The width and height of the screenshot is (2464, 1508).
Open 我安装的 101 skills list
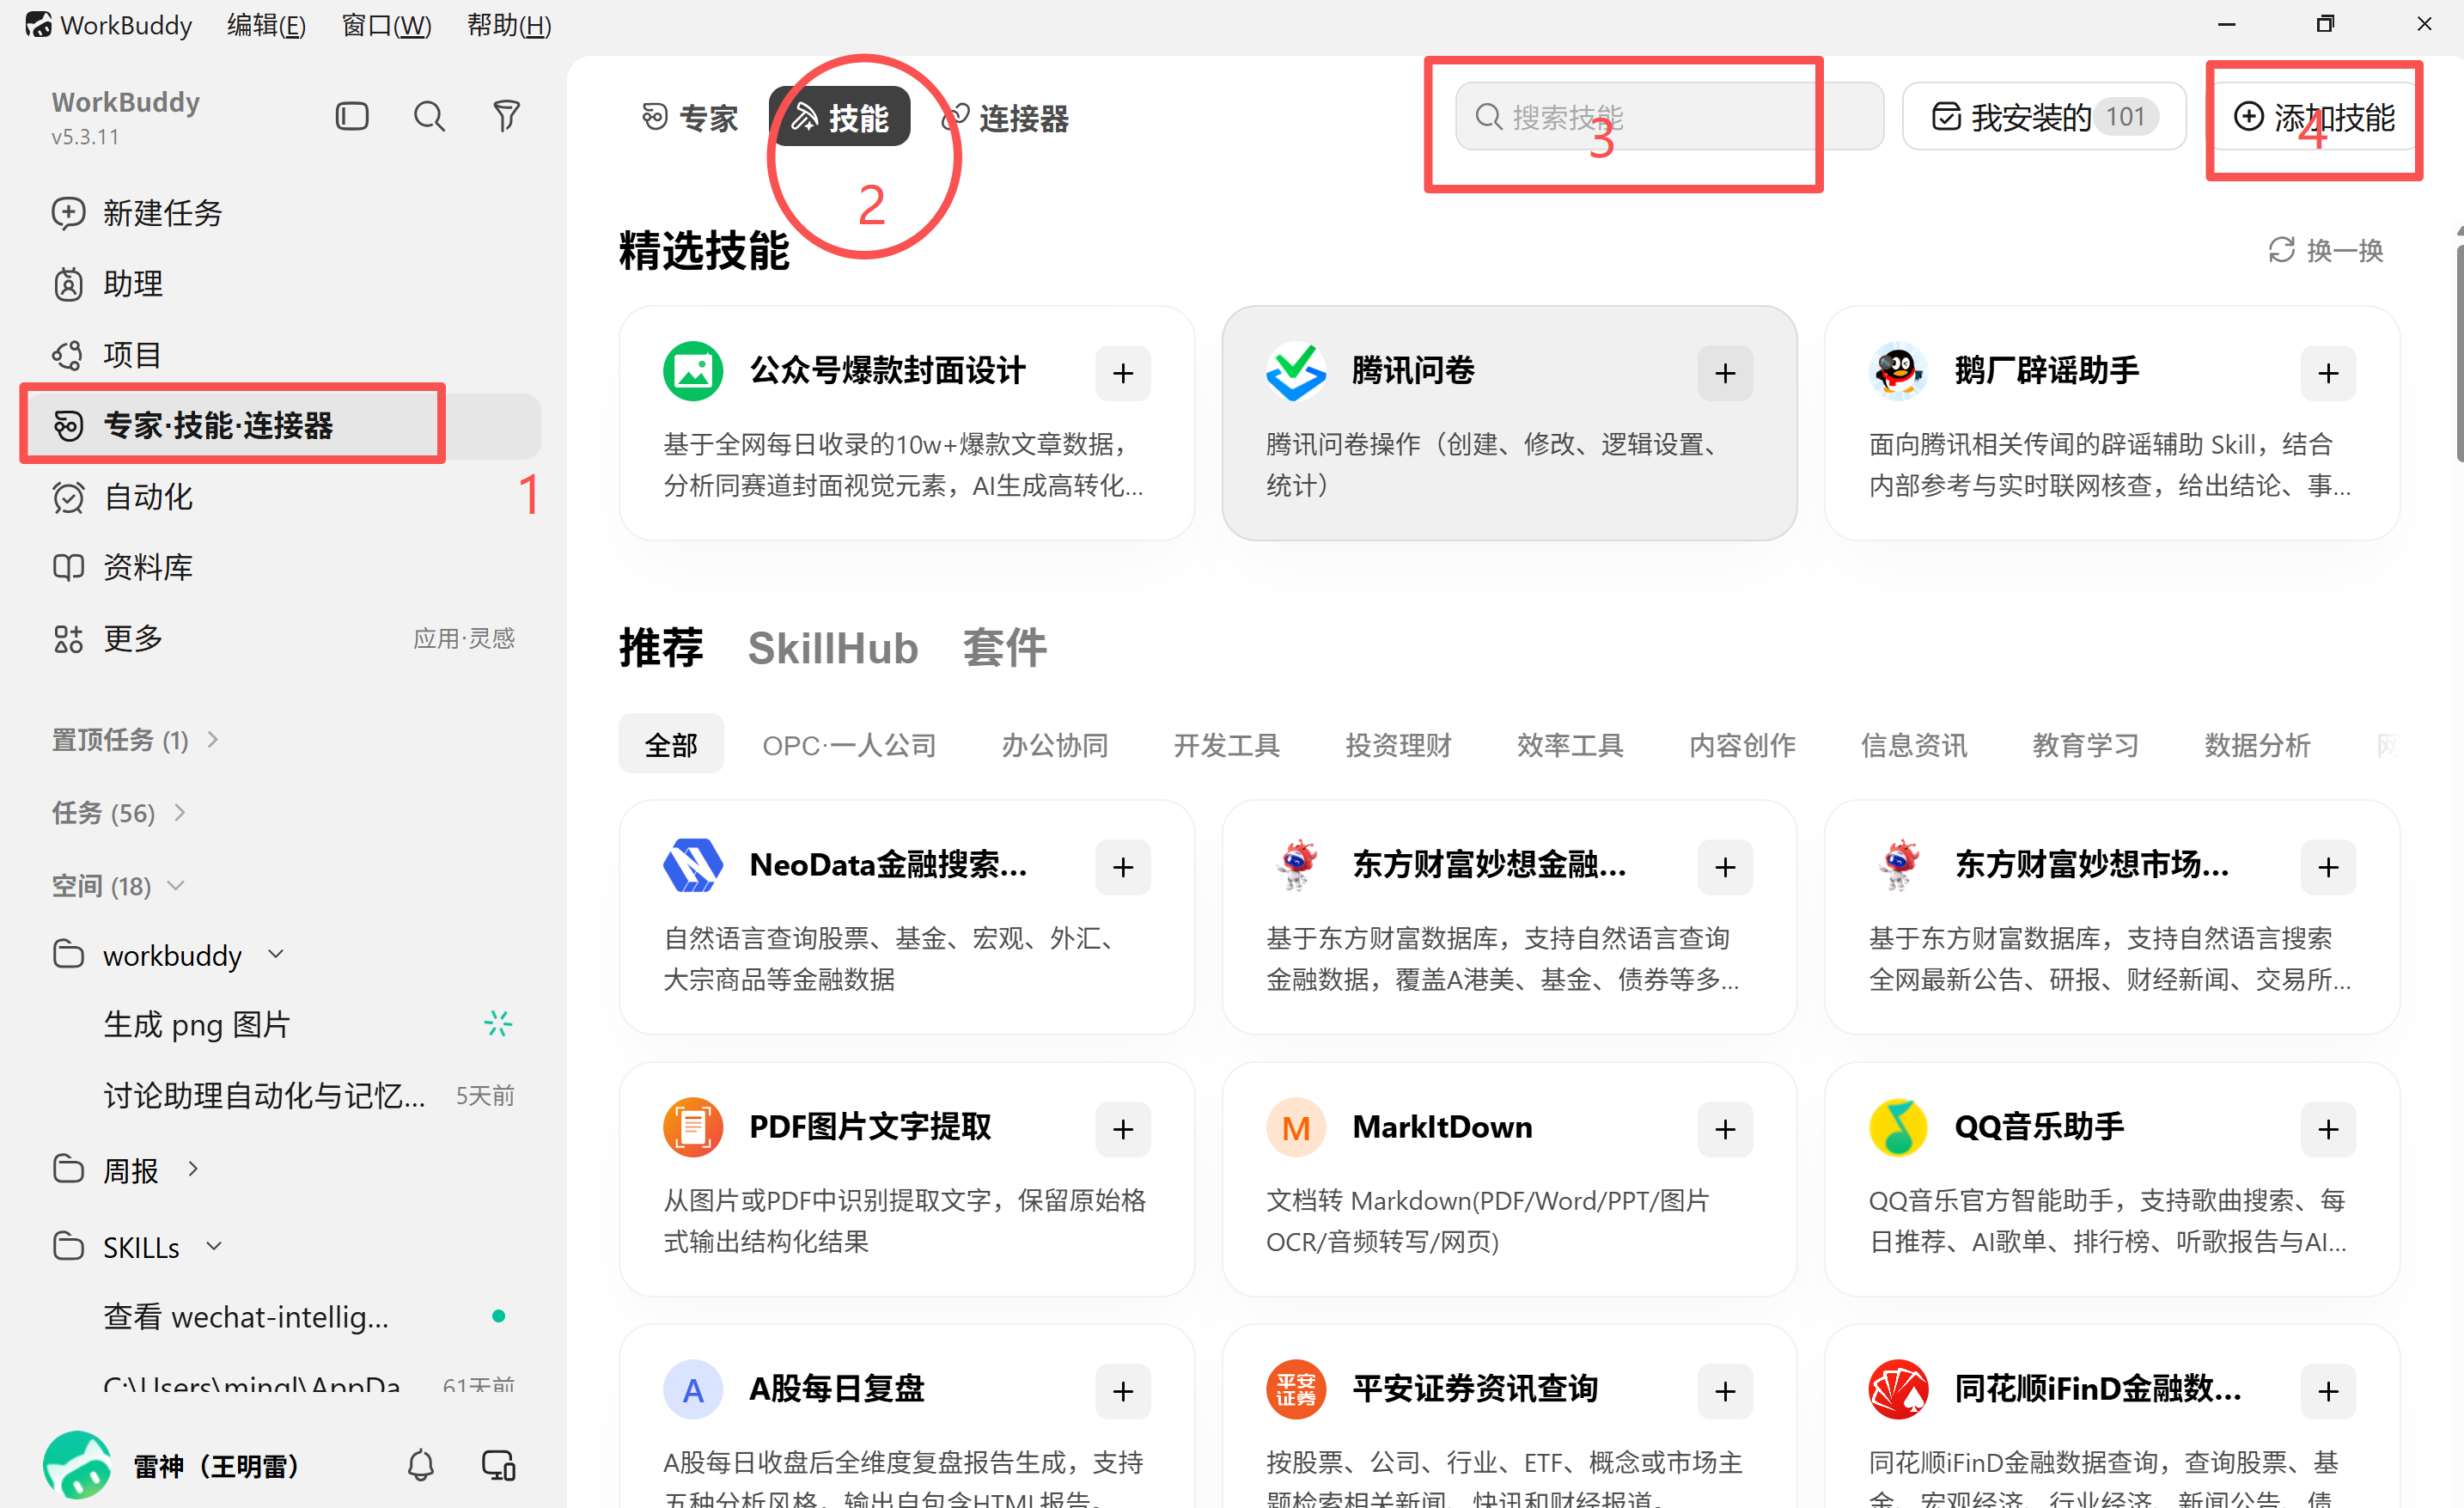(x=2043, y=117)
